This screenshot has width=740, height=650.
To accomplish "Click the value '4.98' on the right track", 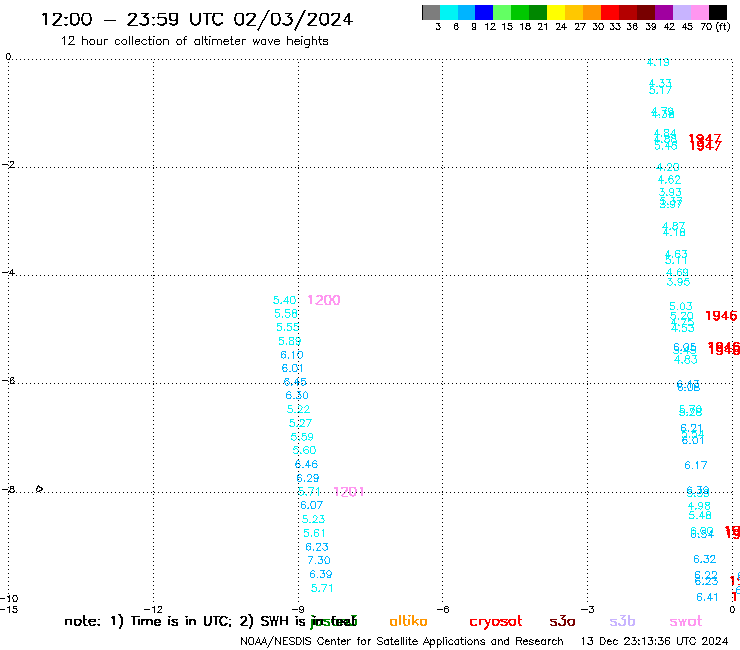I will pyautogui.click(x=699, y=506).
